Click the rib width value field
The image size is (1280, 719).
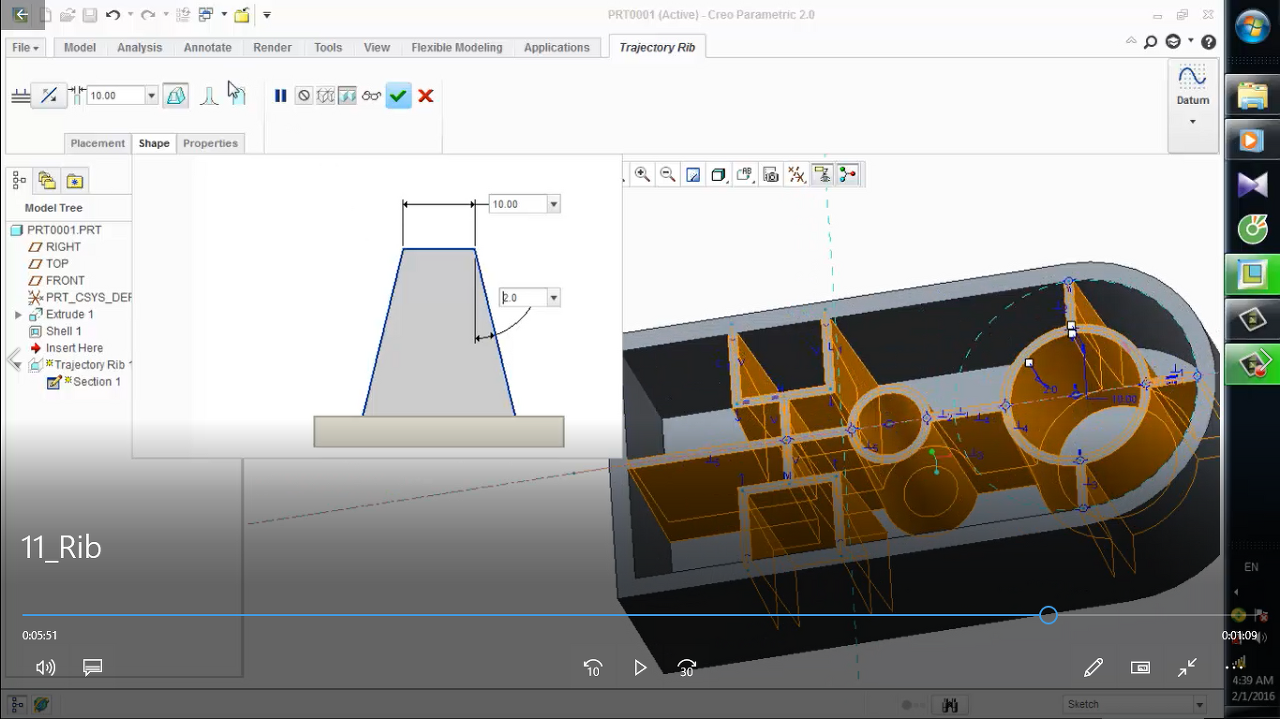(x=115, y=96)
